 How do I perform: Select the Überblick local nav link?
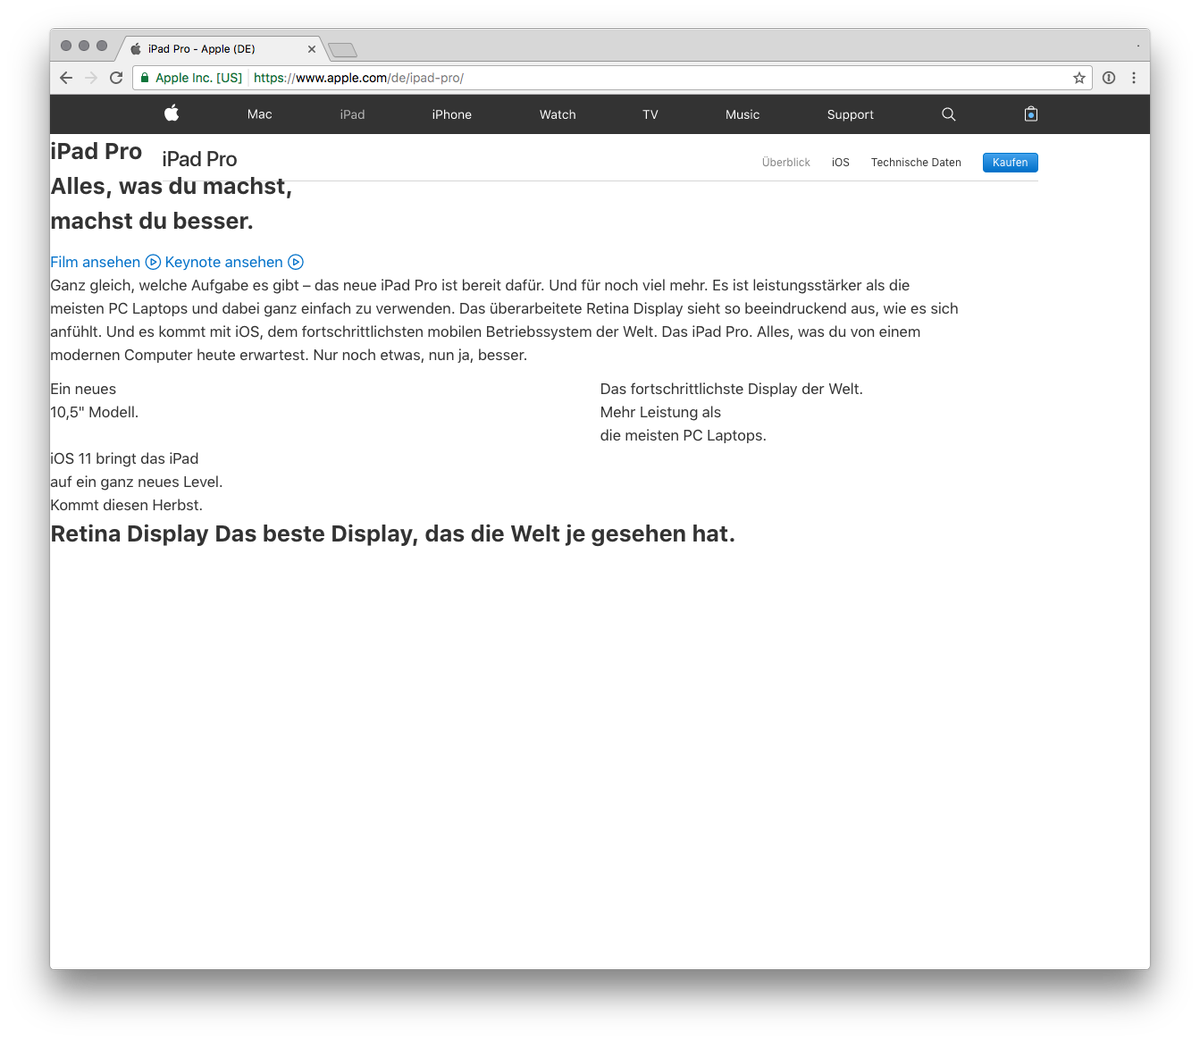pyautogui.click(x=786, y=162)
